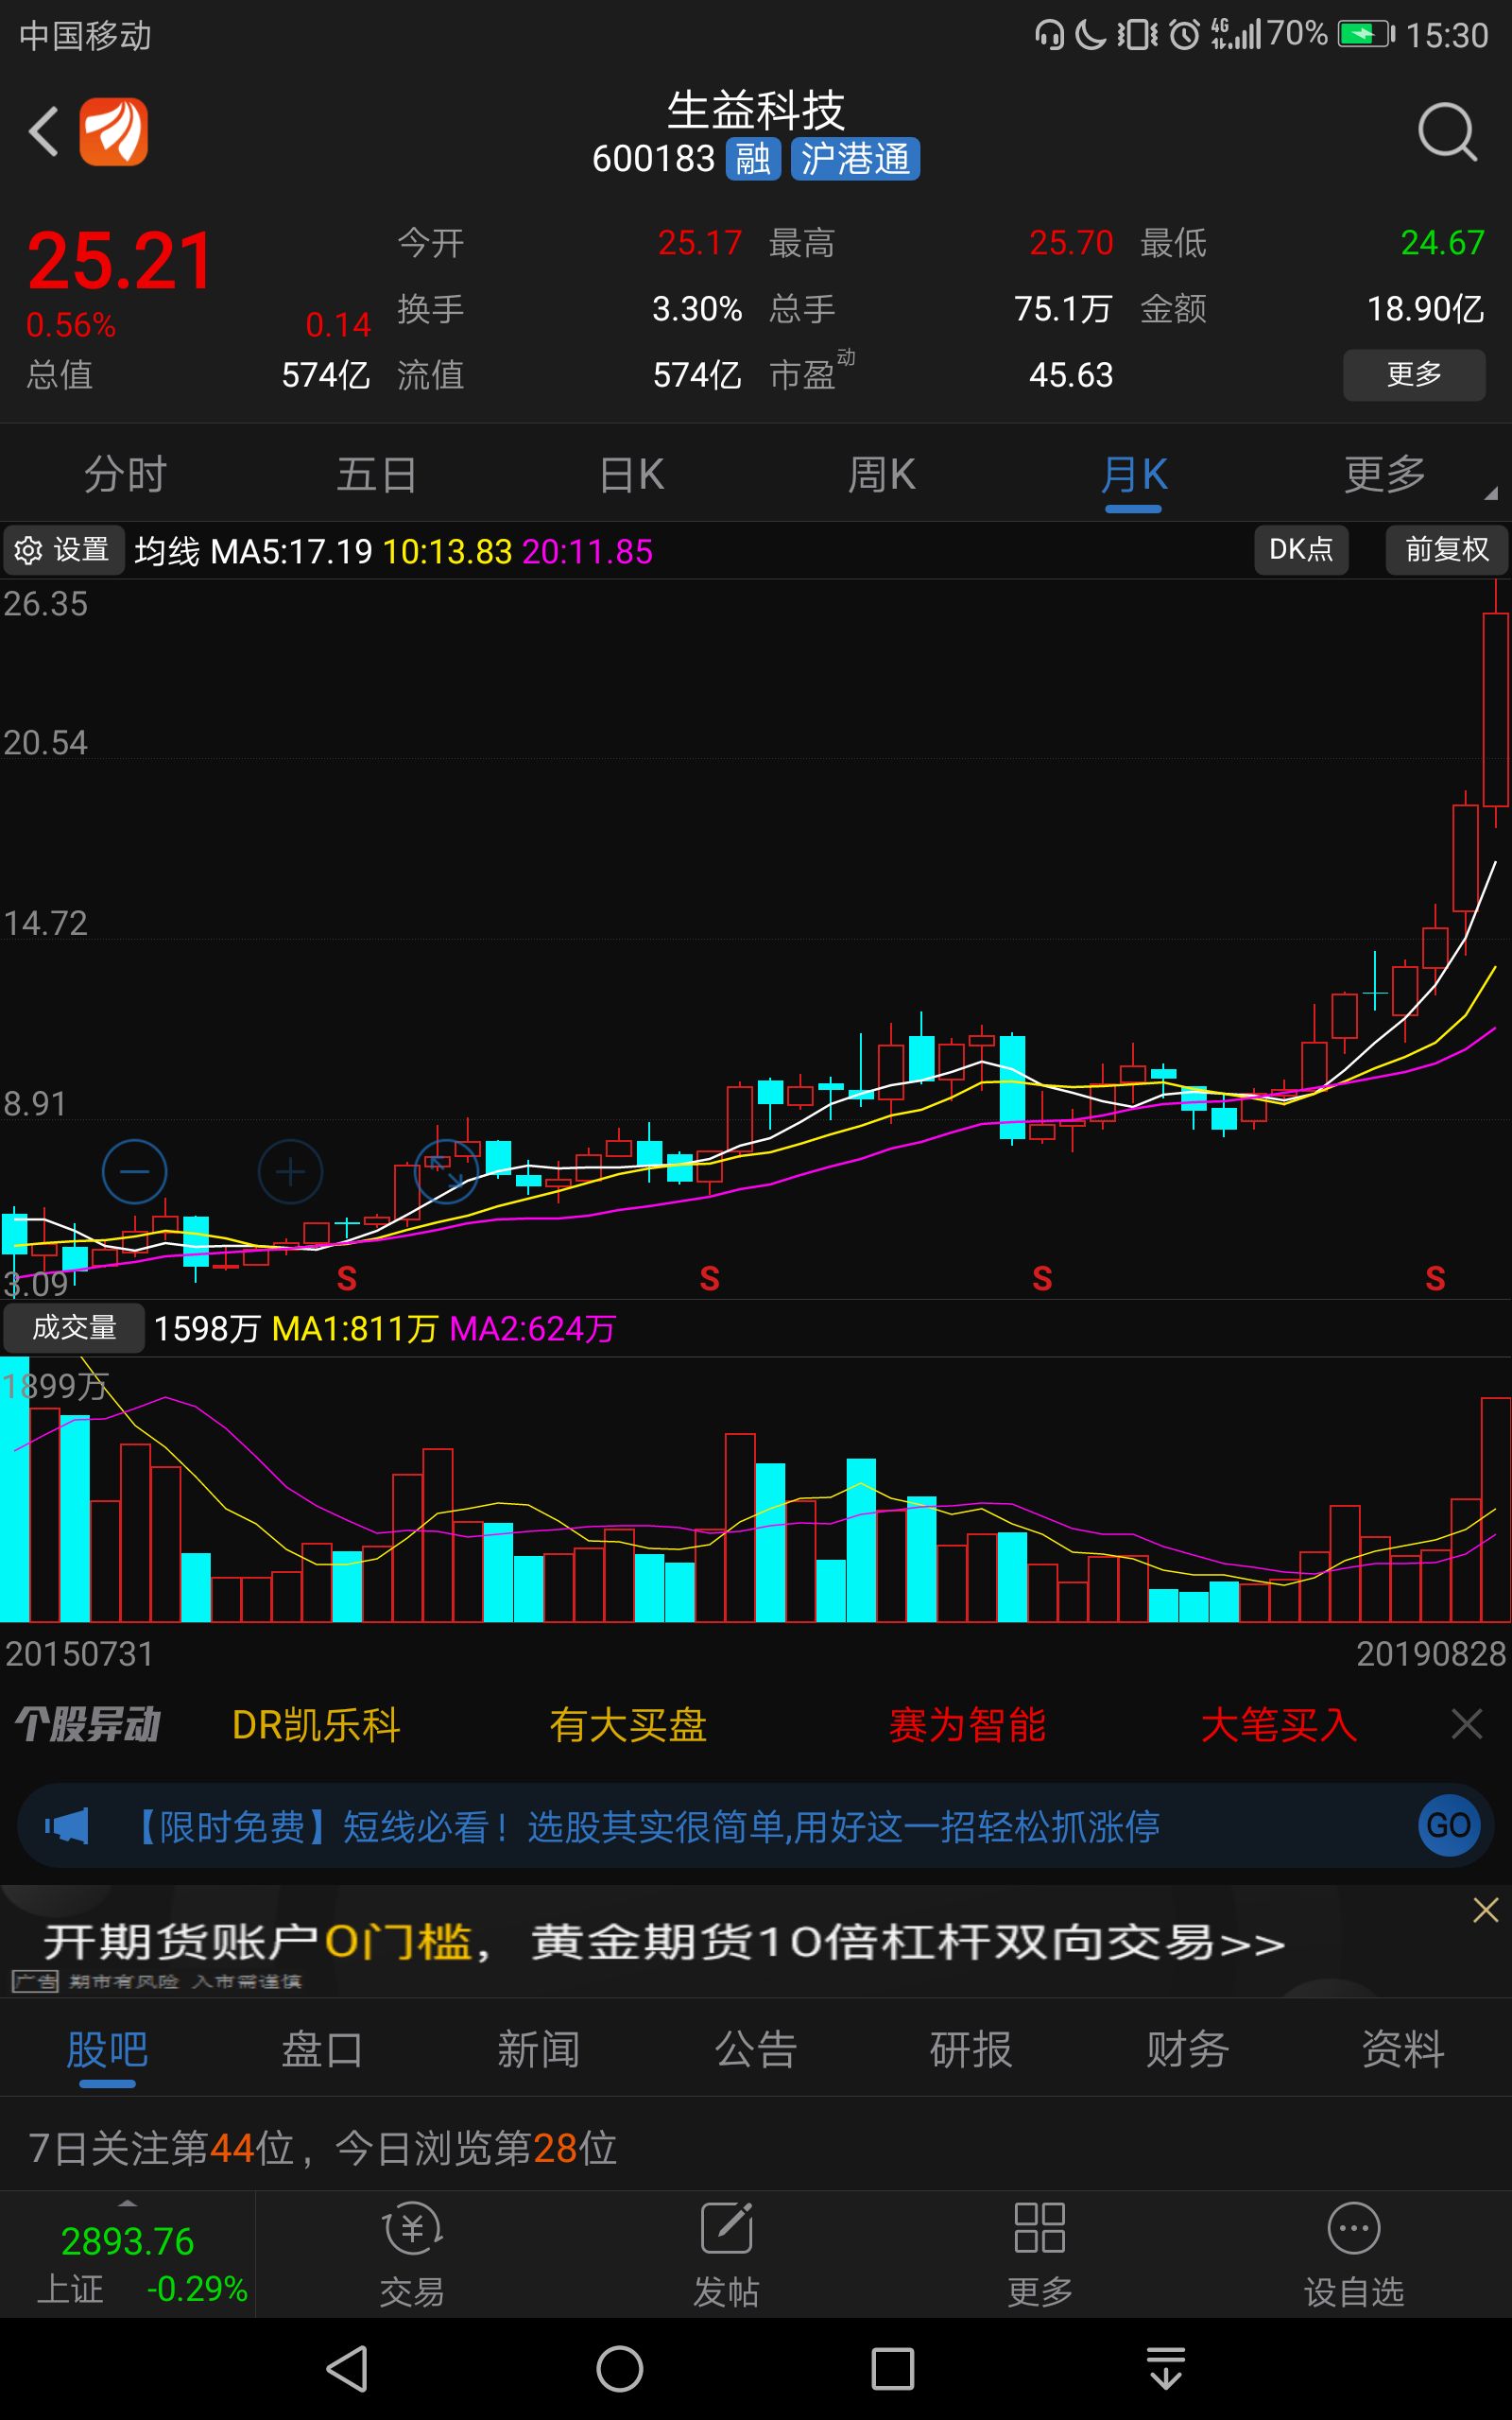The width and height of the screenshot is (1512, 2420).
Task: Open the 资料 tab
Action: pyautogui.click(x=1403, y=2050)
